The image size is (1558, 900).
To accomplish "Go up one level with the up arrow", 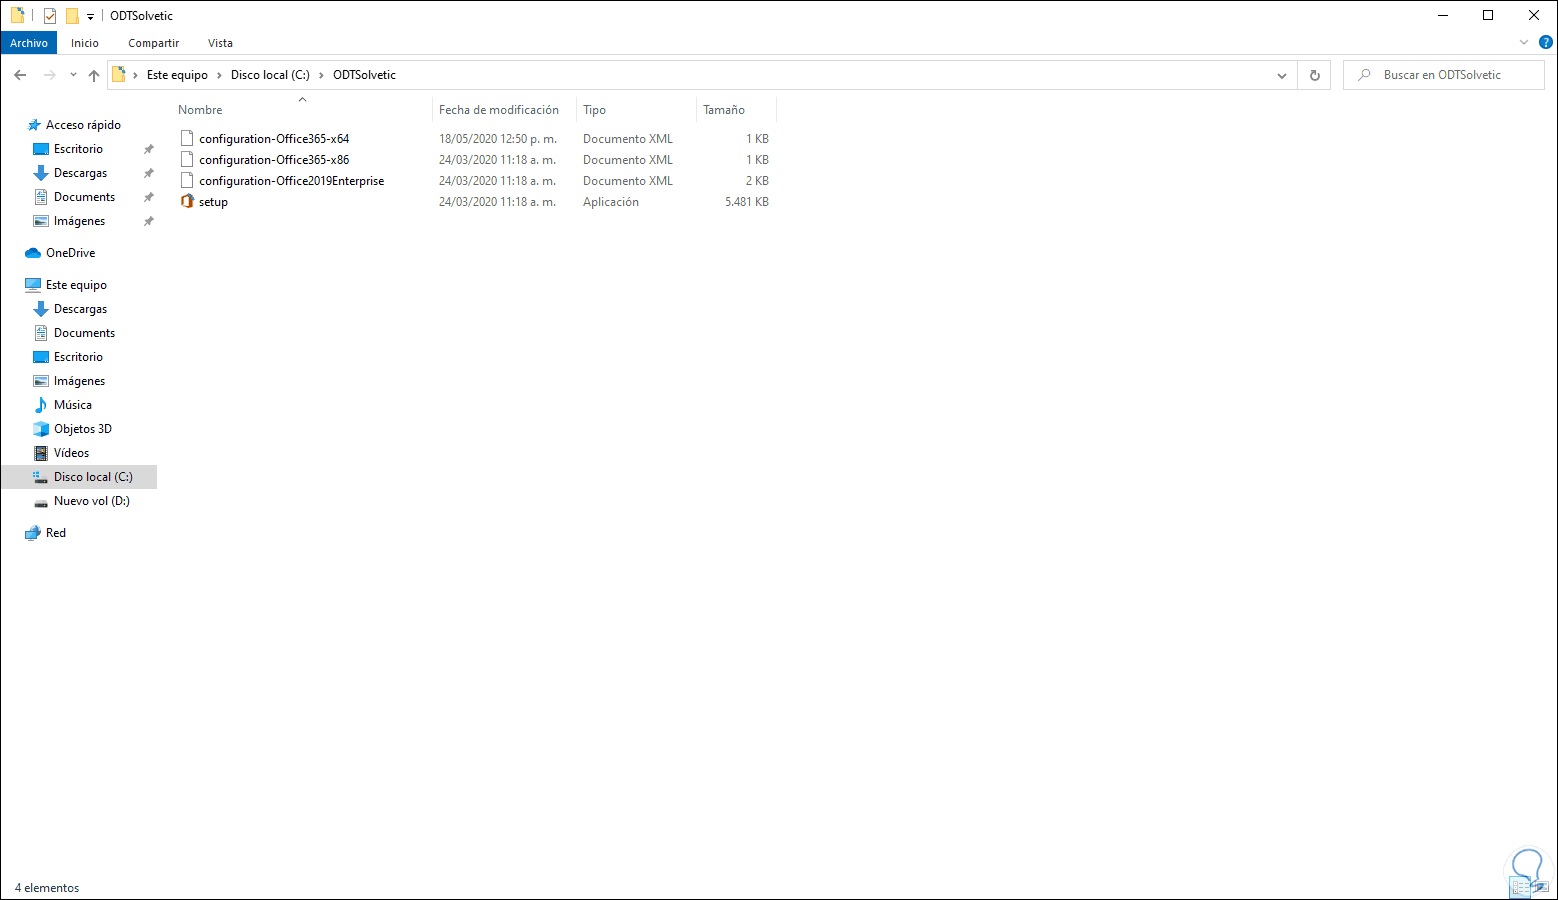I will (93, 74).
